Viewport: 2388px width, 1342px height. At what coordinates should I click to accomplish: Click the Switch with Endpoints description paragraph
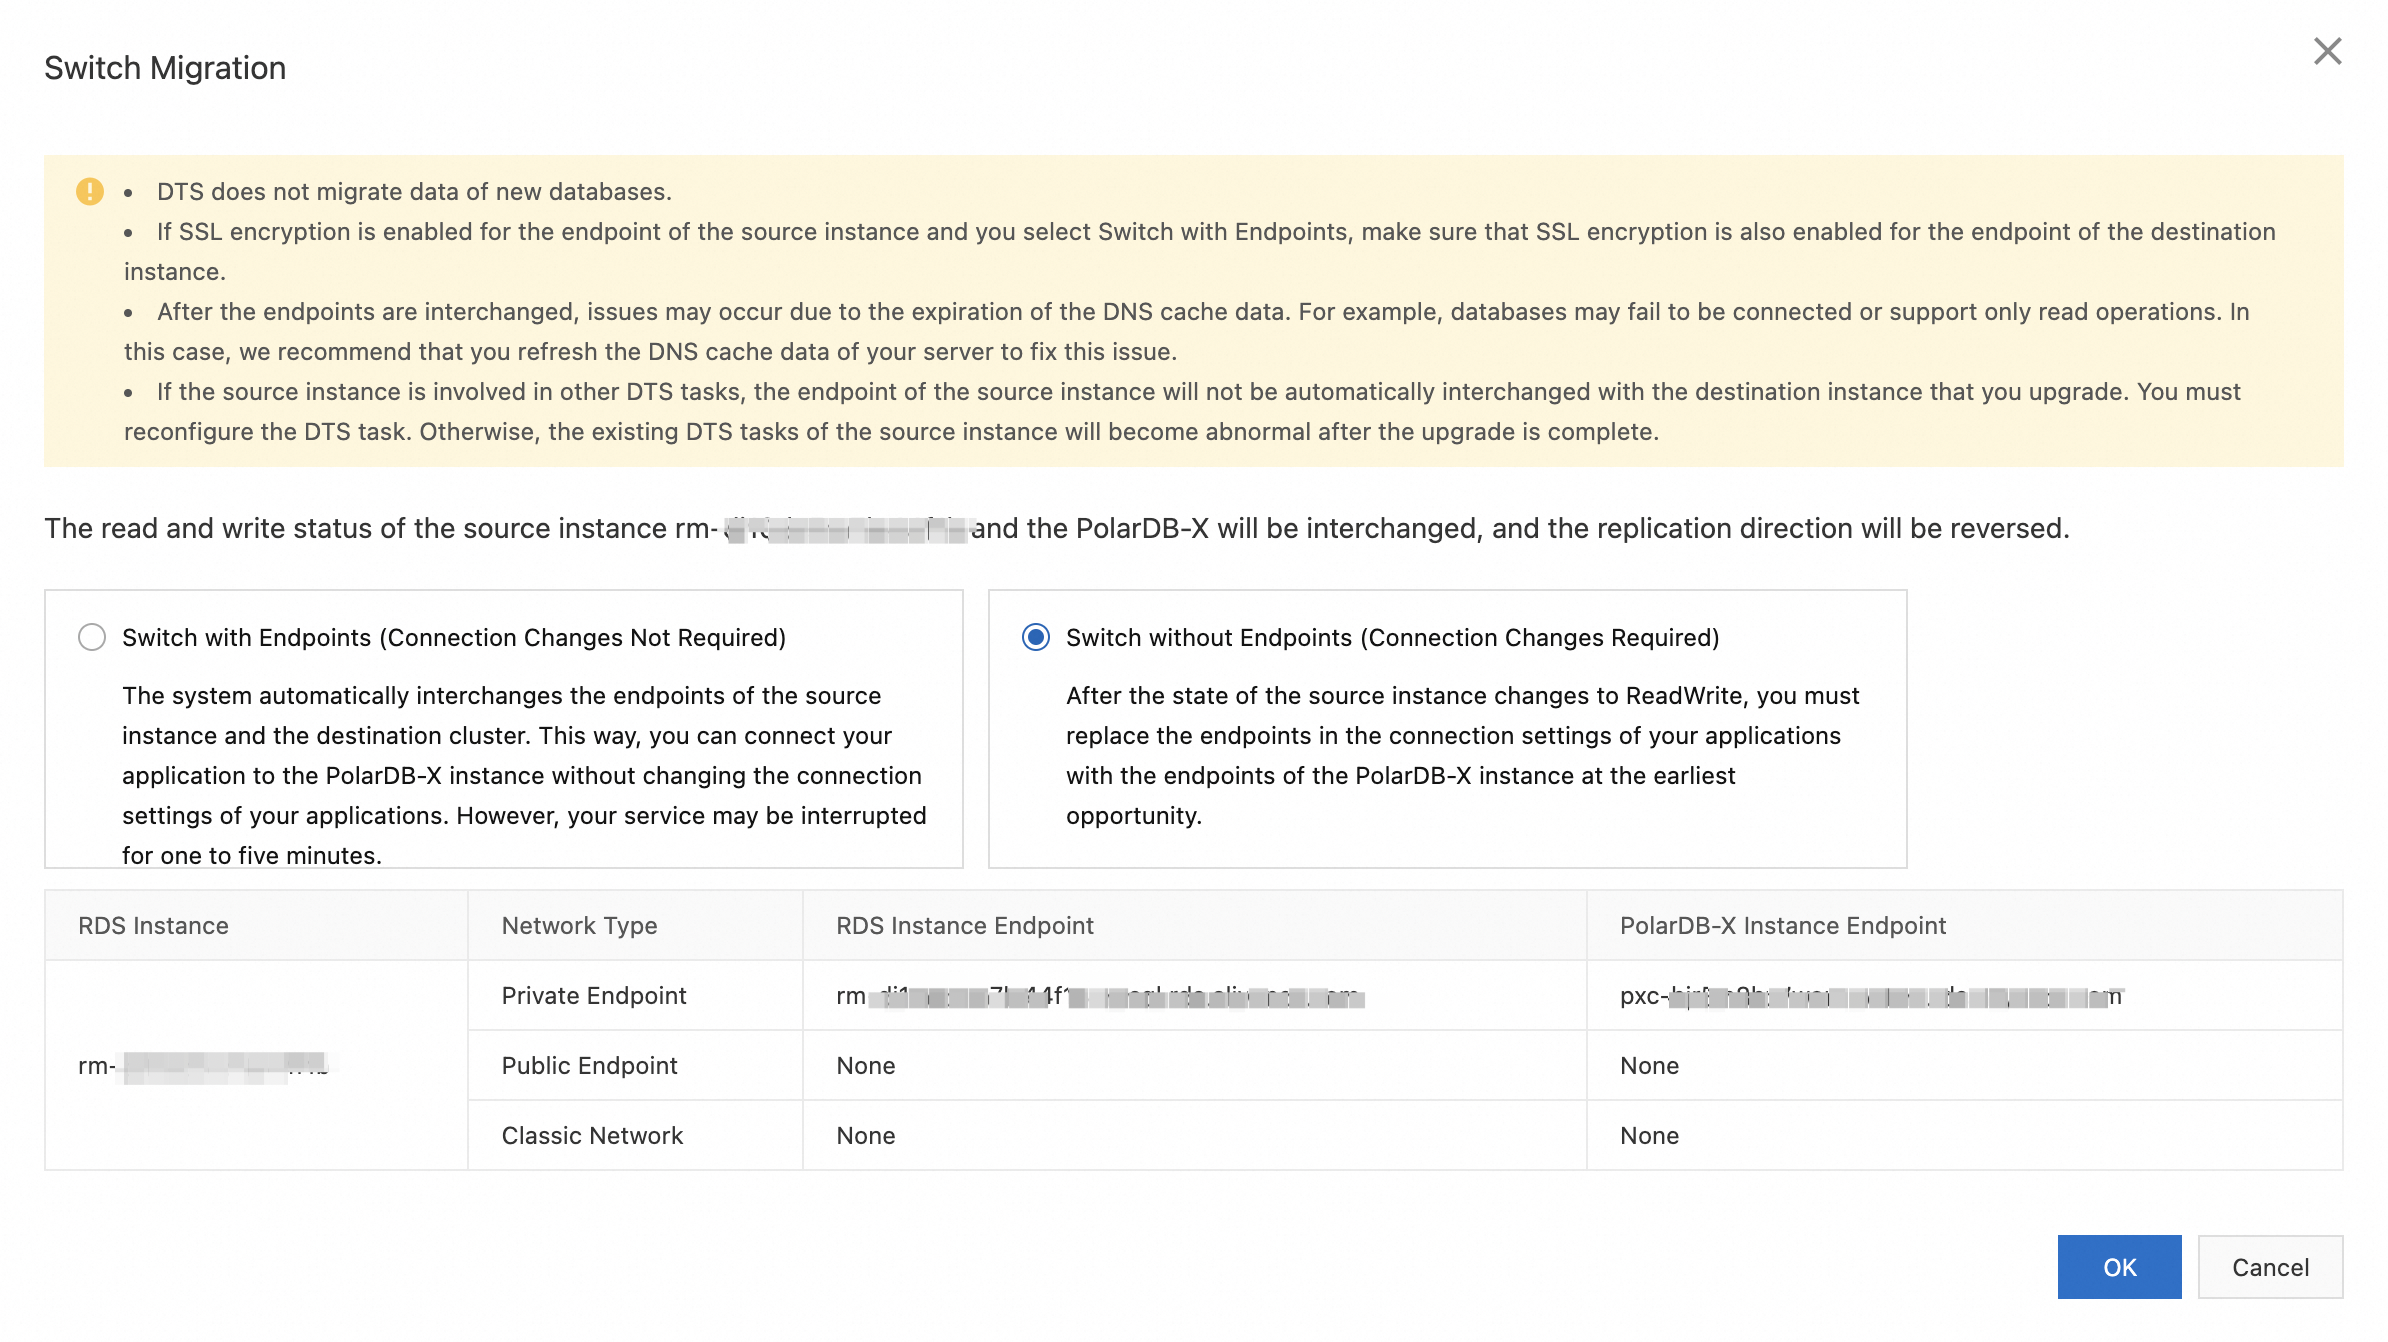click(523, 775)
